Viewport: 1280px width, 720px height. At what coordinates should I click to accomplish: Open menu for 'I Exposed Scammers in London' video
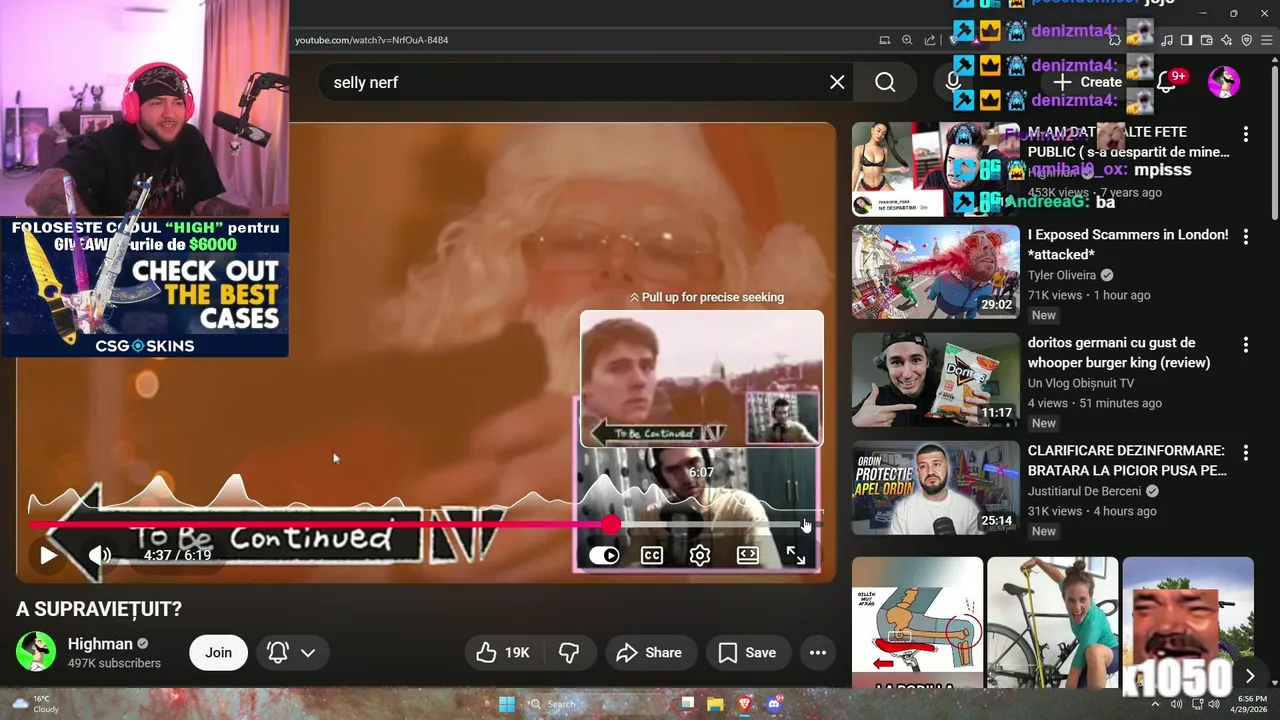(1246, 237)
